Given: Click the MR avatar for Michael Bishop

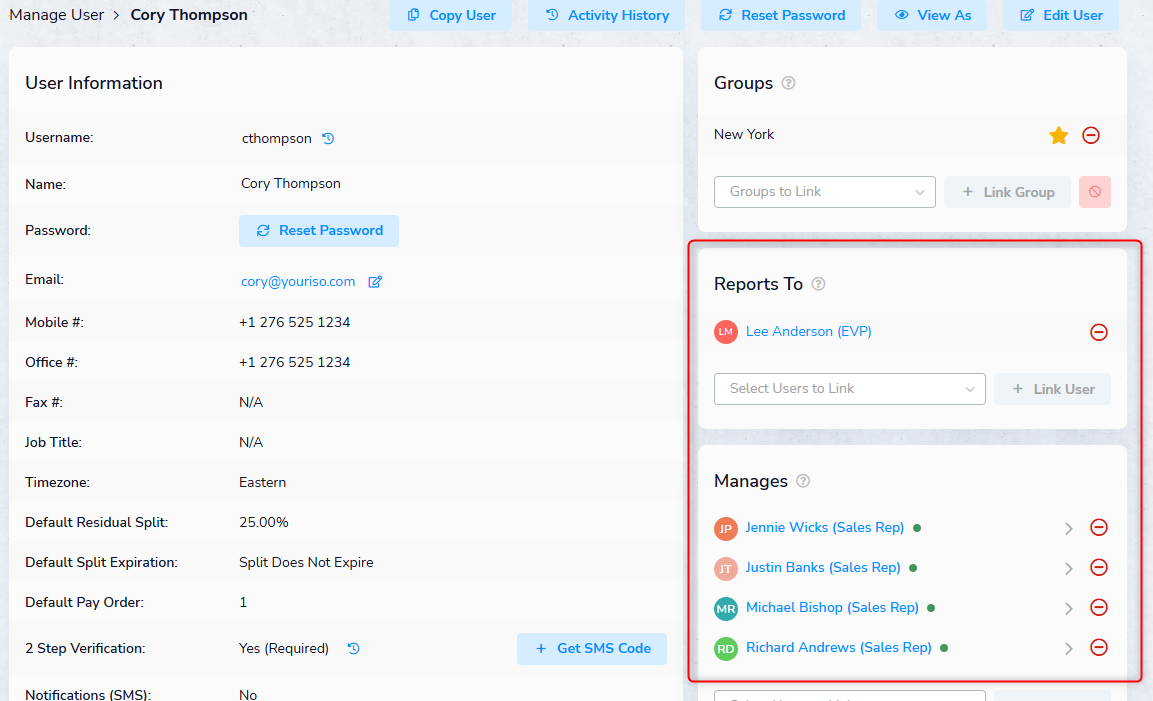Looking at the screenshot, I should 726,608.
